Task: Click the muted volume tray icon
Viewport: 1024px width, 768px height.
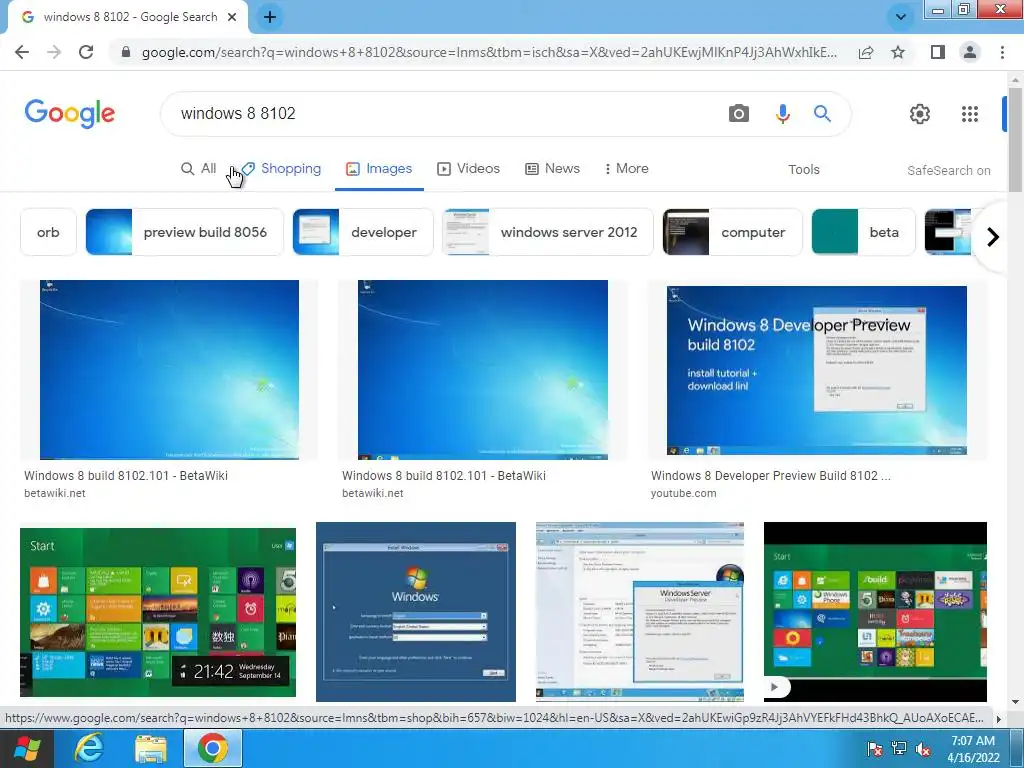Action: click(x=923, y=749)
